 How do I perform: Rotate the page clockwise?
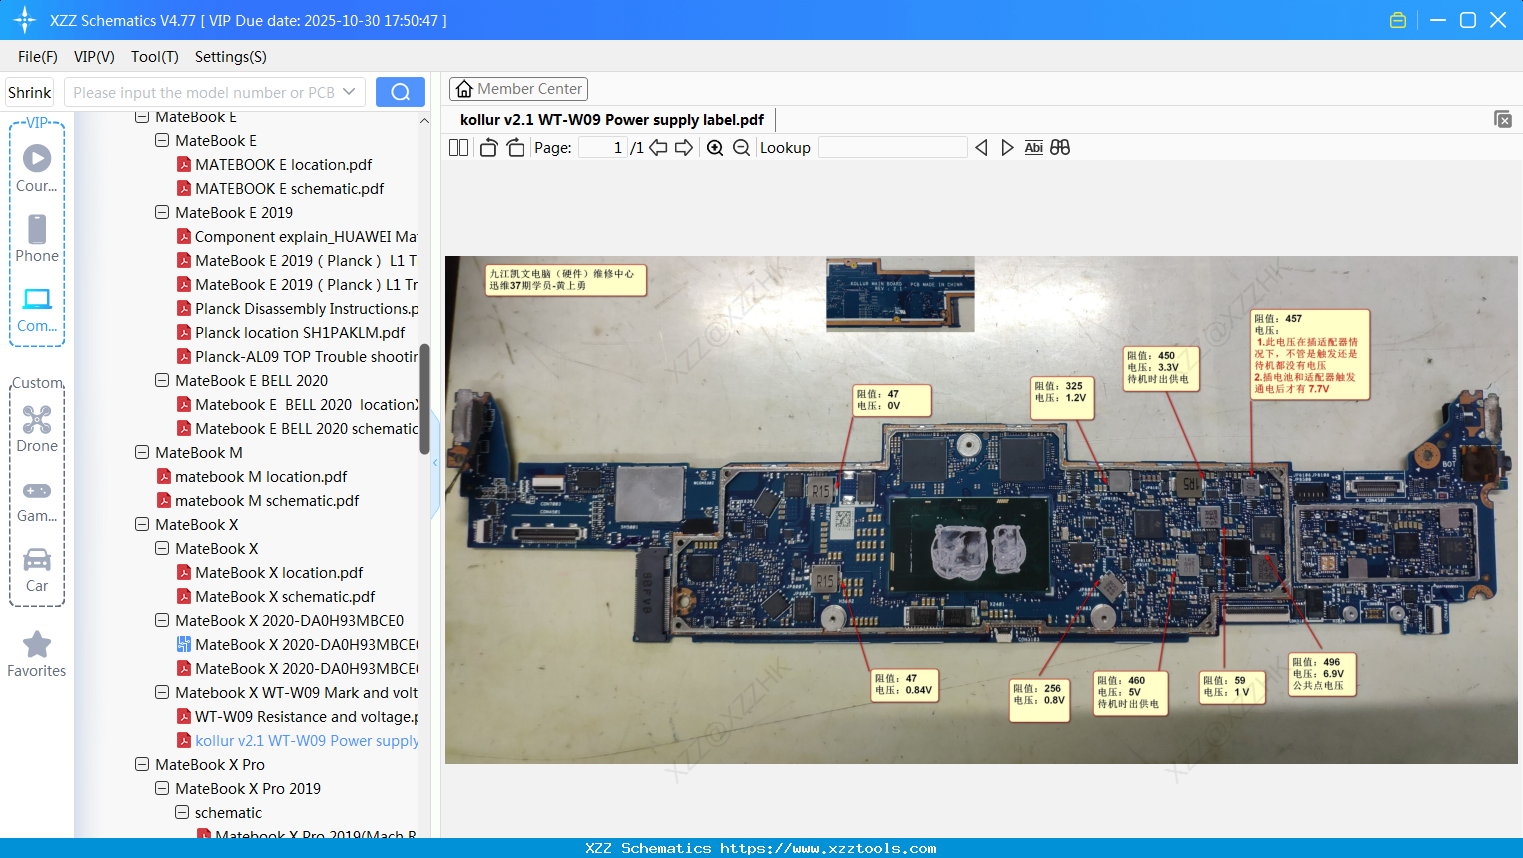(x=515, y=148)
